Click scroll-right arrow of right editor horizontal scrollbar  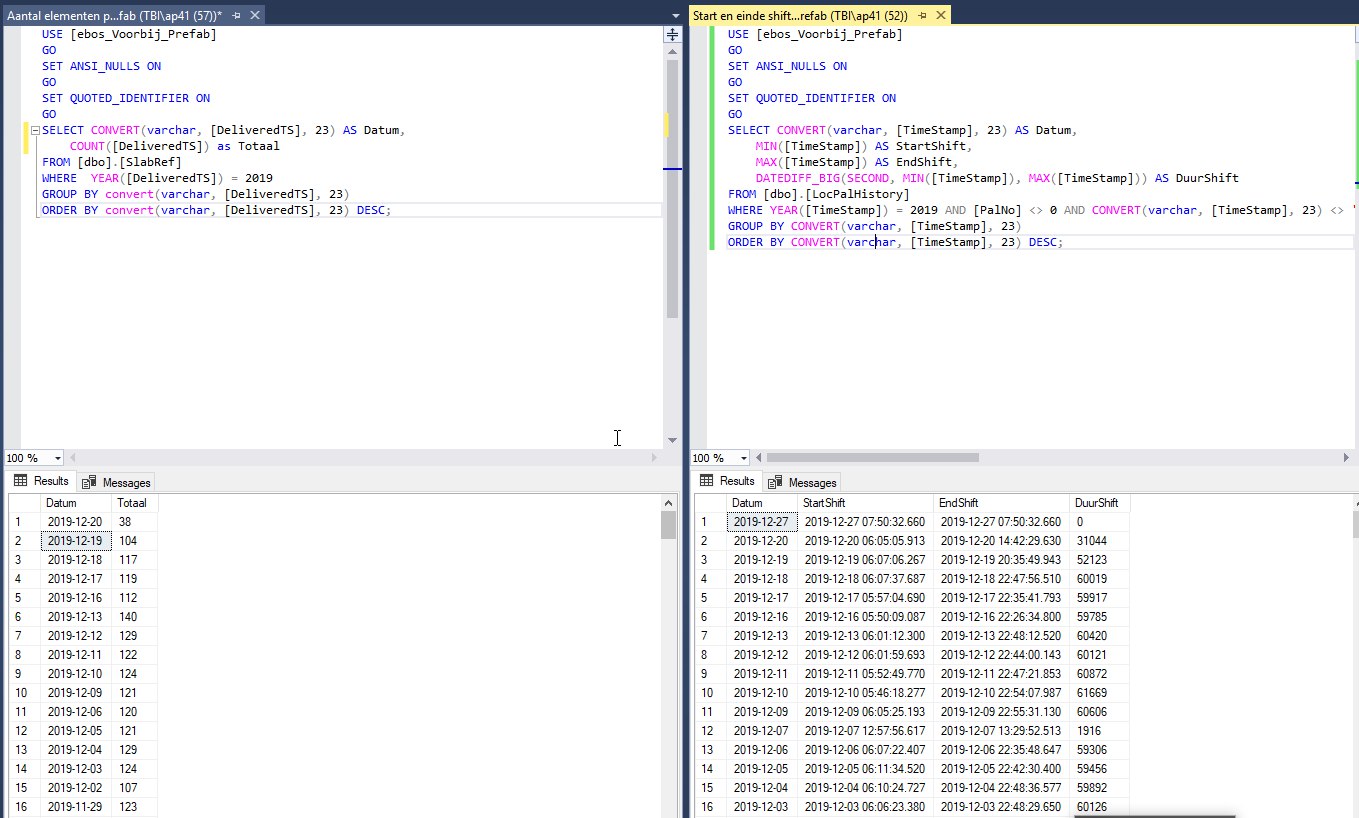pos(1346,458)
